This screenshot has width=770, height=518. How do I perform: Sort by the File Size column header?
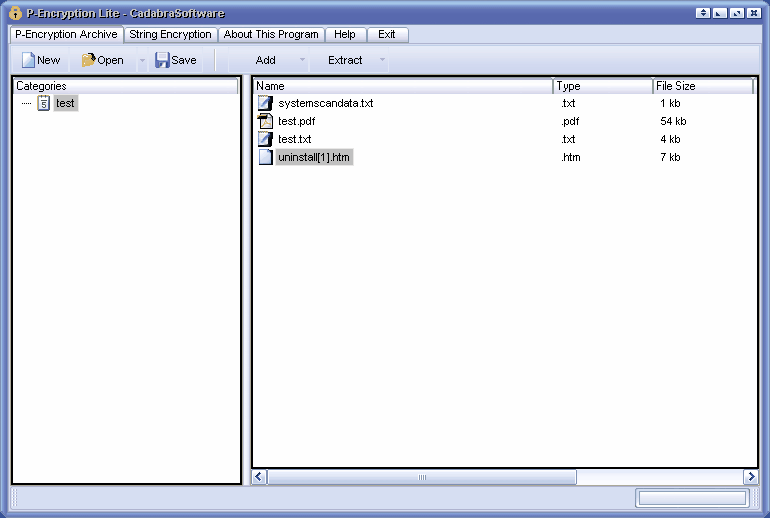pos(703,86)
